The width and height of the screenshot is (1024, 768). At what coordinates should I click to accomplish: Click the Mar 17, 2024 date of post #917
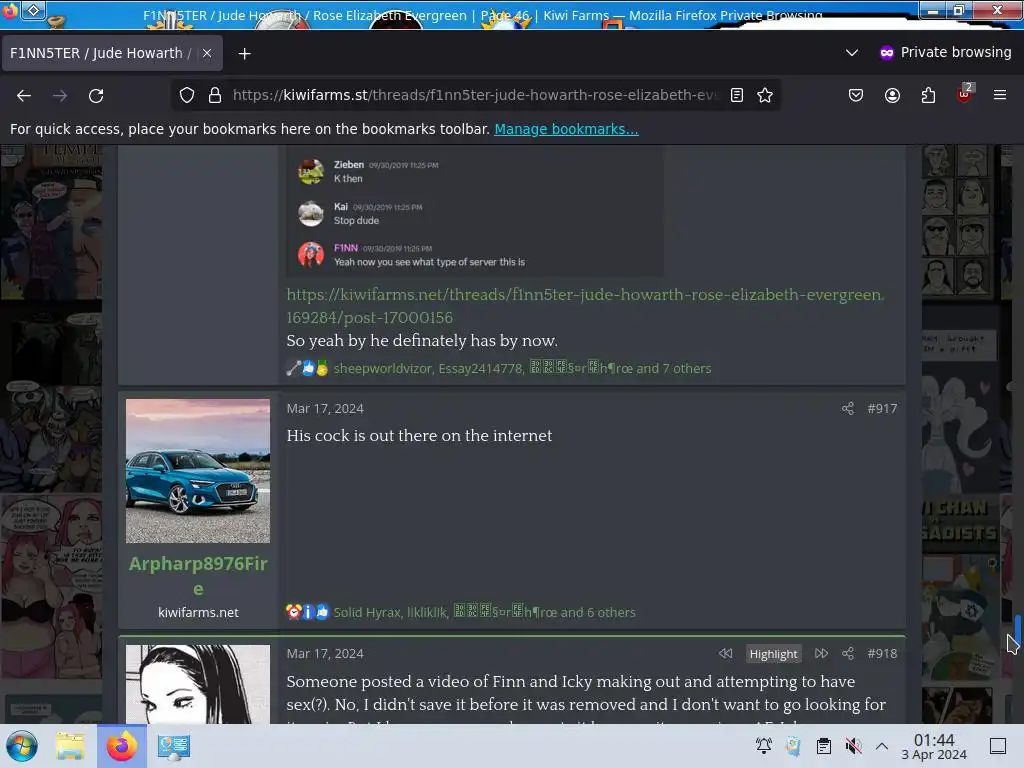point(325,409)
